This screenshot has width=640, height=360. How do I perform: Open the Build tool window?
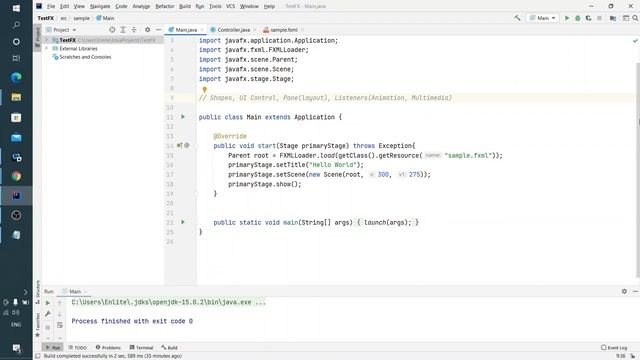[169, 347]
